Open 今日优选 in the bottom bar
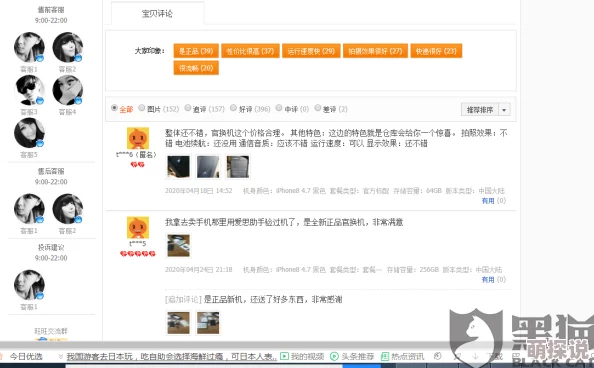The image size is (594, 368). pyautogui.click(x=26, y=356)
